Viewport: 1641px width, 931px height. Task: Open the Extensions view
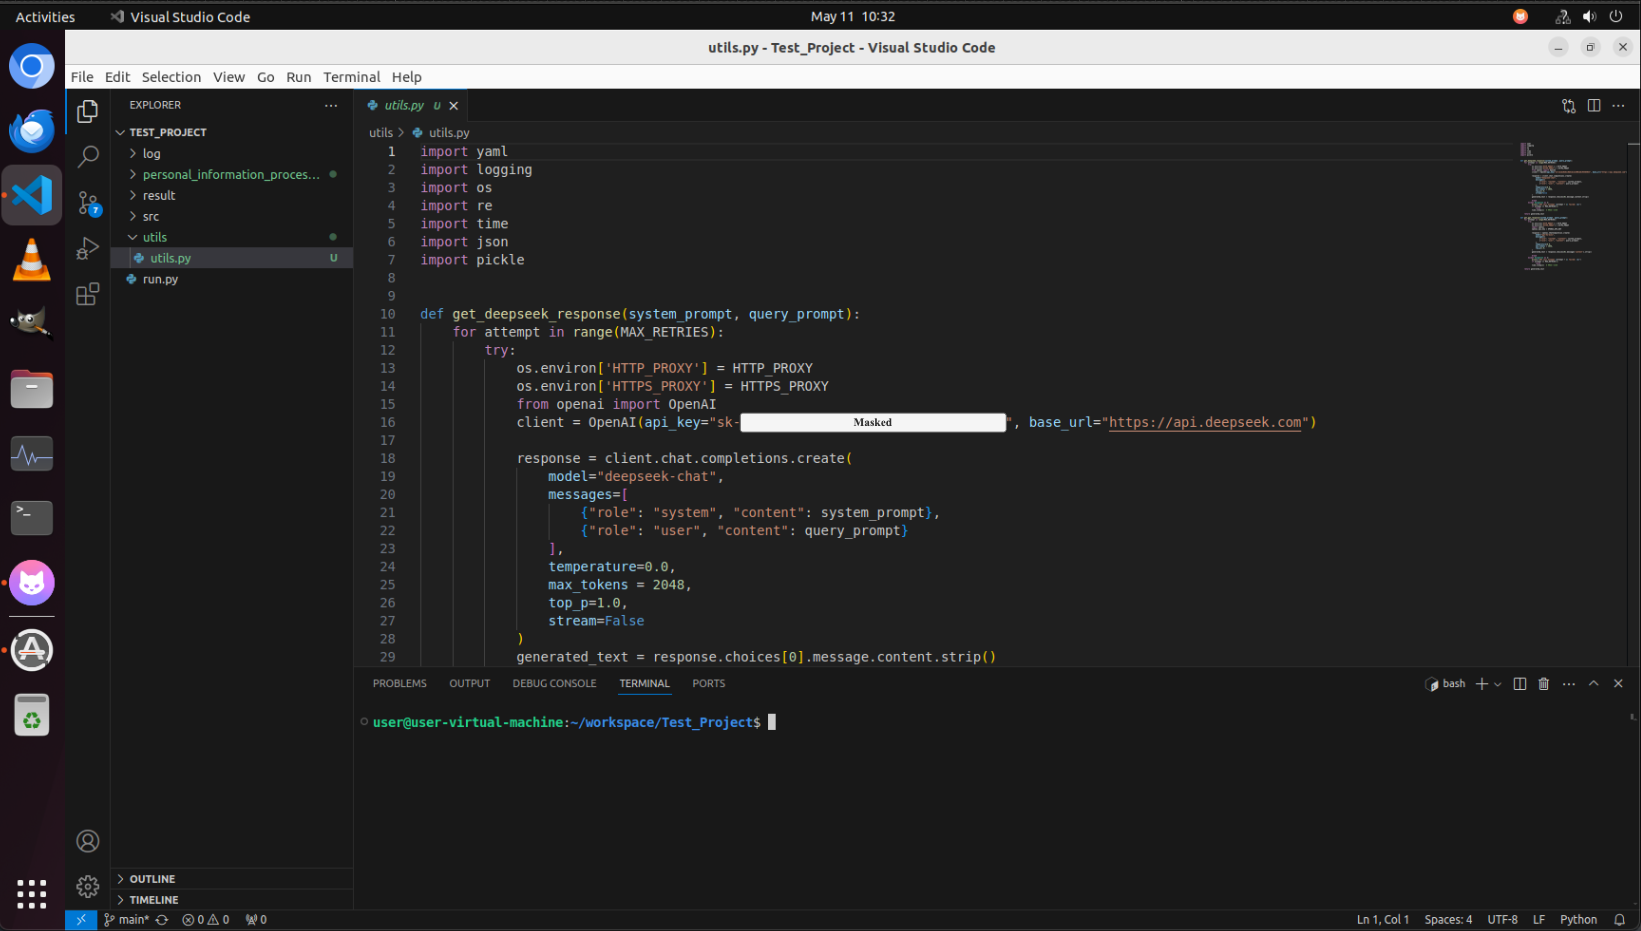tap(88, 294)
